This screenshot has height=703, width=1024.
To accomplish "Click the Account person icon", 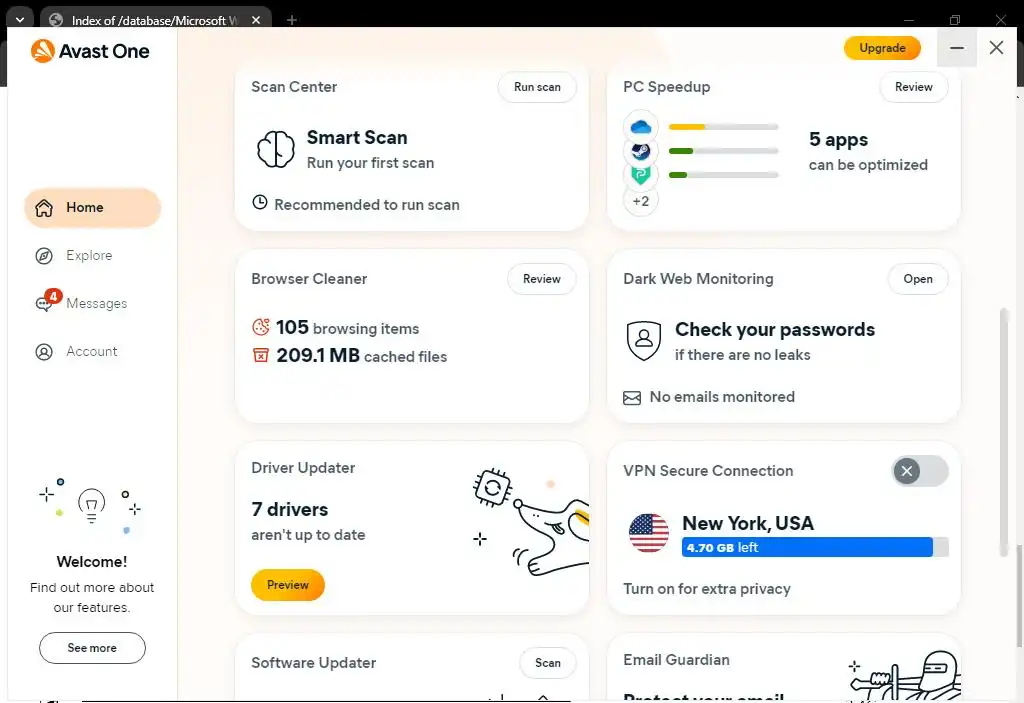I will pos(44,352).
